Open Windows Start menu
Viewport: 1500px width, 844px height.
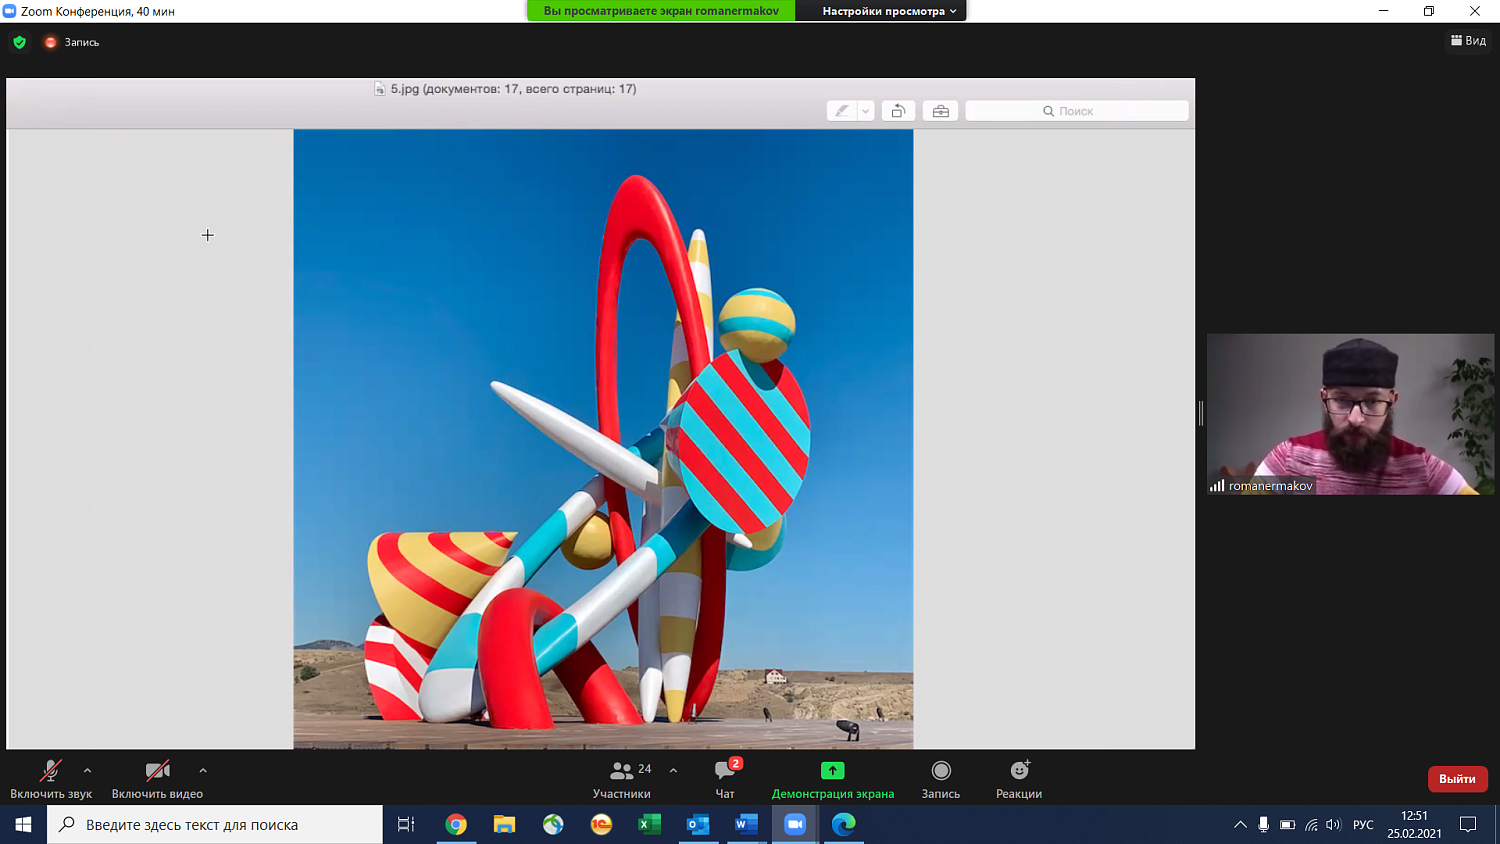click(x=23, y=824)
